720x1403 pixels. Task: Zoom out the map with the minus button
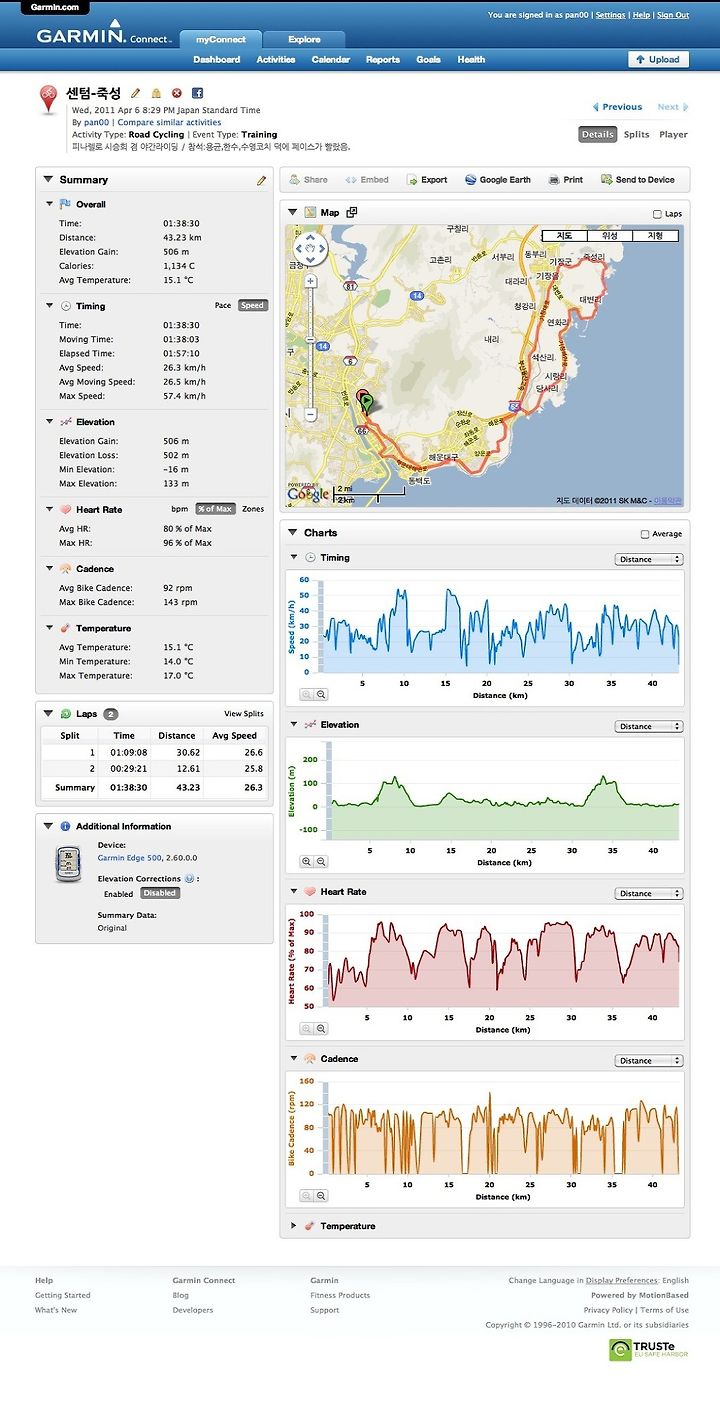(310, 413)
